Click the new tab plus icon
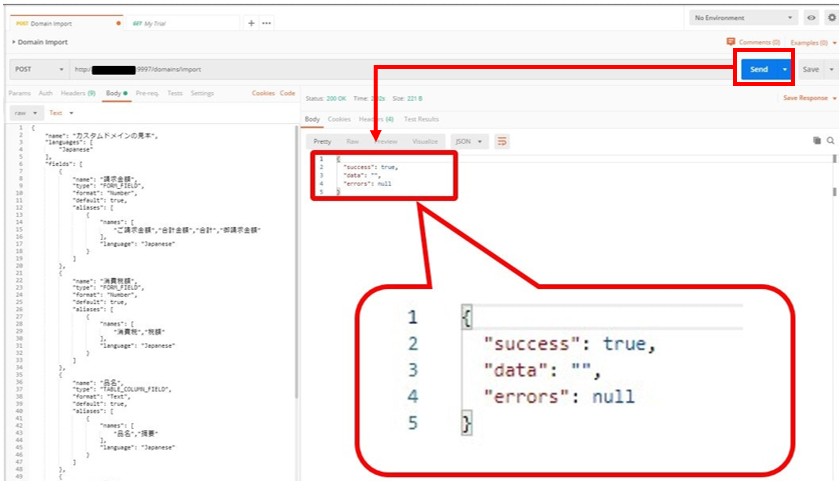839x481 pixels. (x=251, y=23)
